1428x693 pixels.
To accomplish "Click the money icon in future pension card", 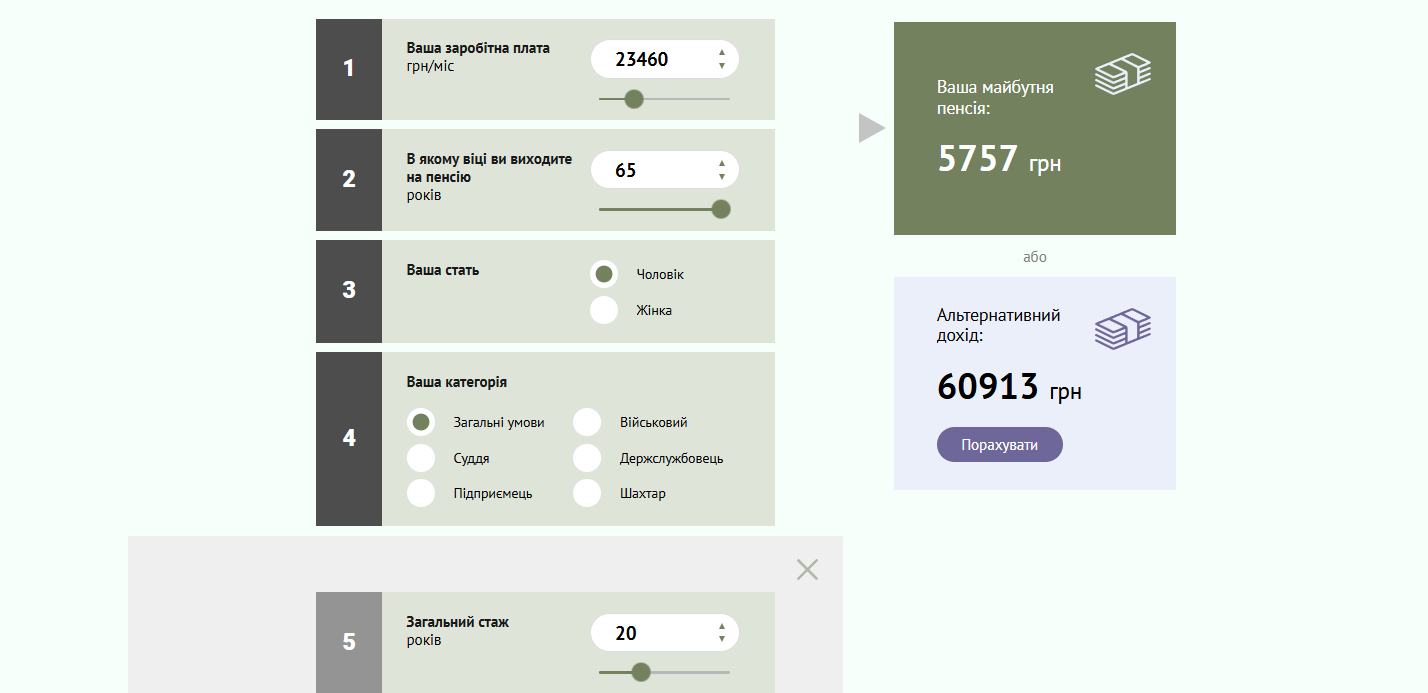I will tap(1122, 74).
